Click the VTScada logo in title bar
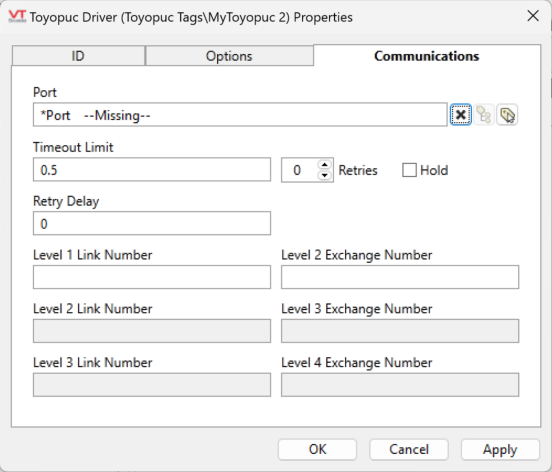 17,16
